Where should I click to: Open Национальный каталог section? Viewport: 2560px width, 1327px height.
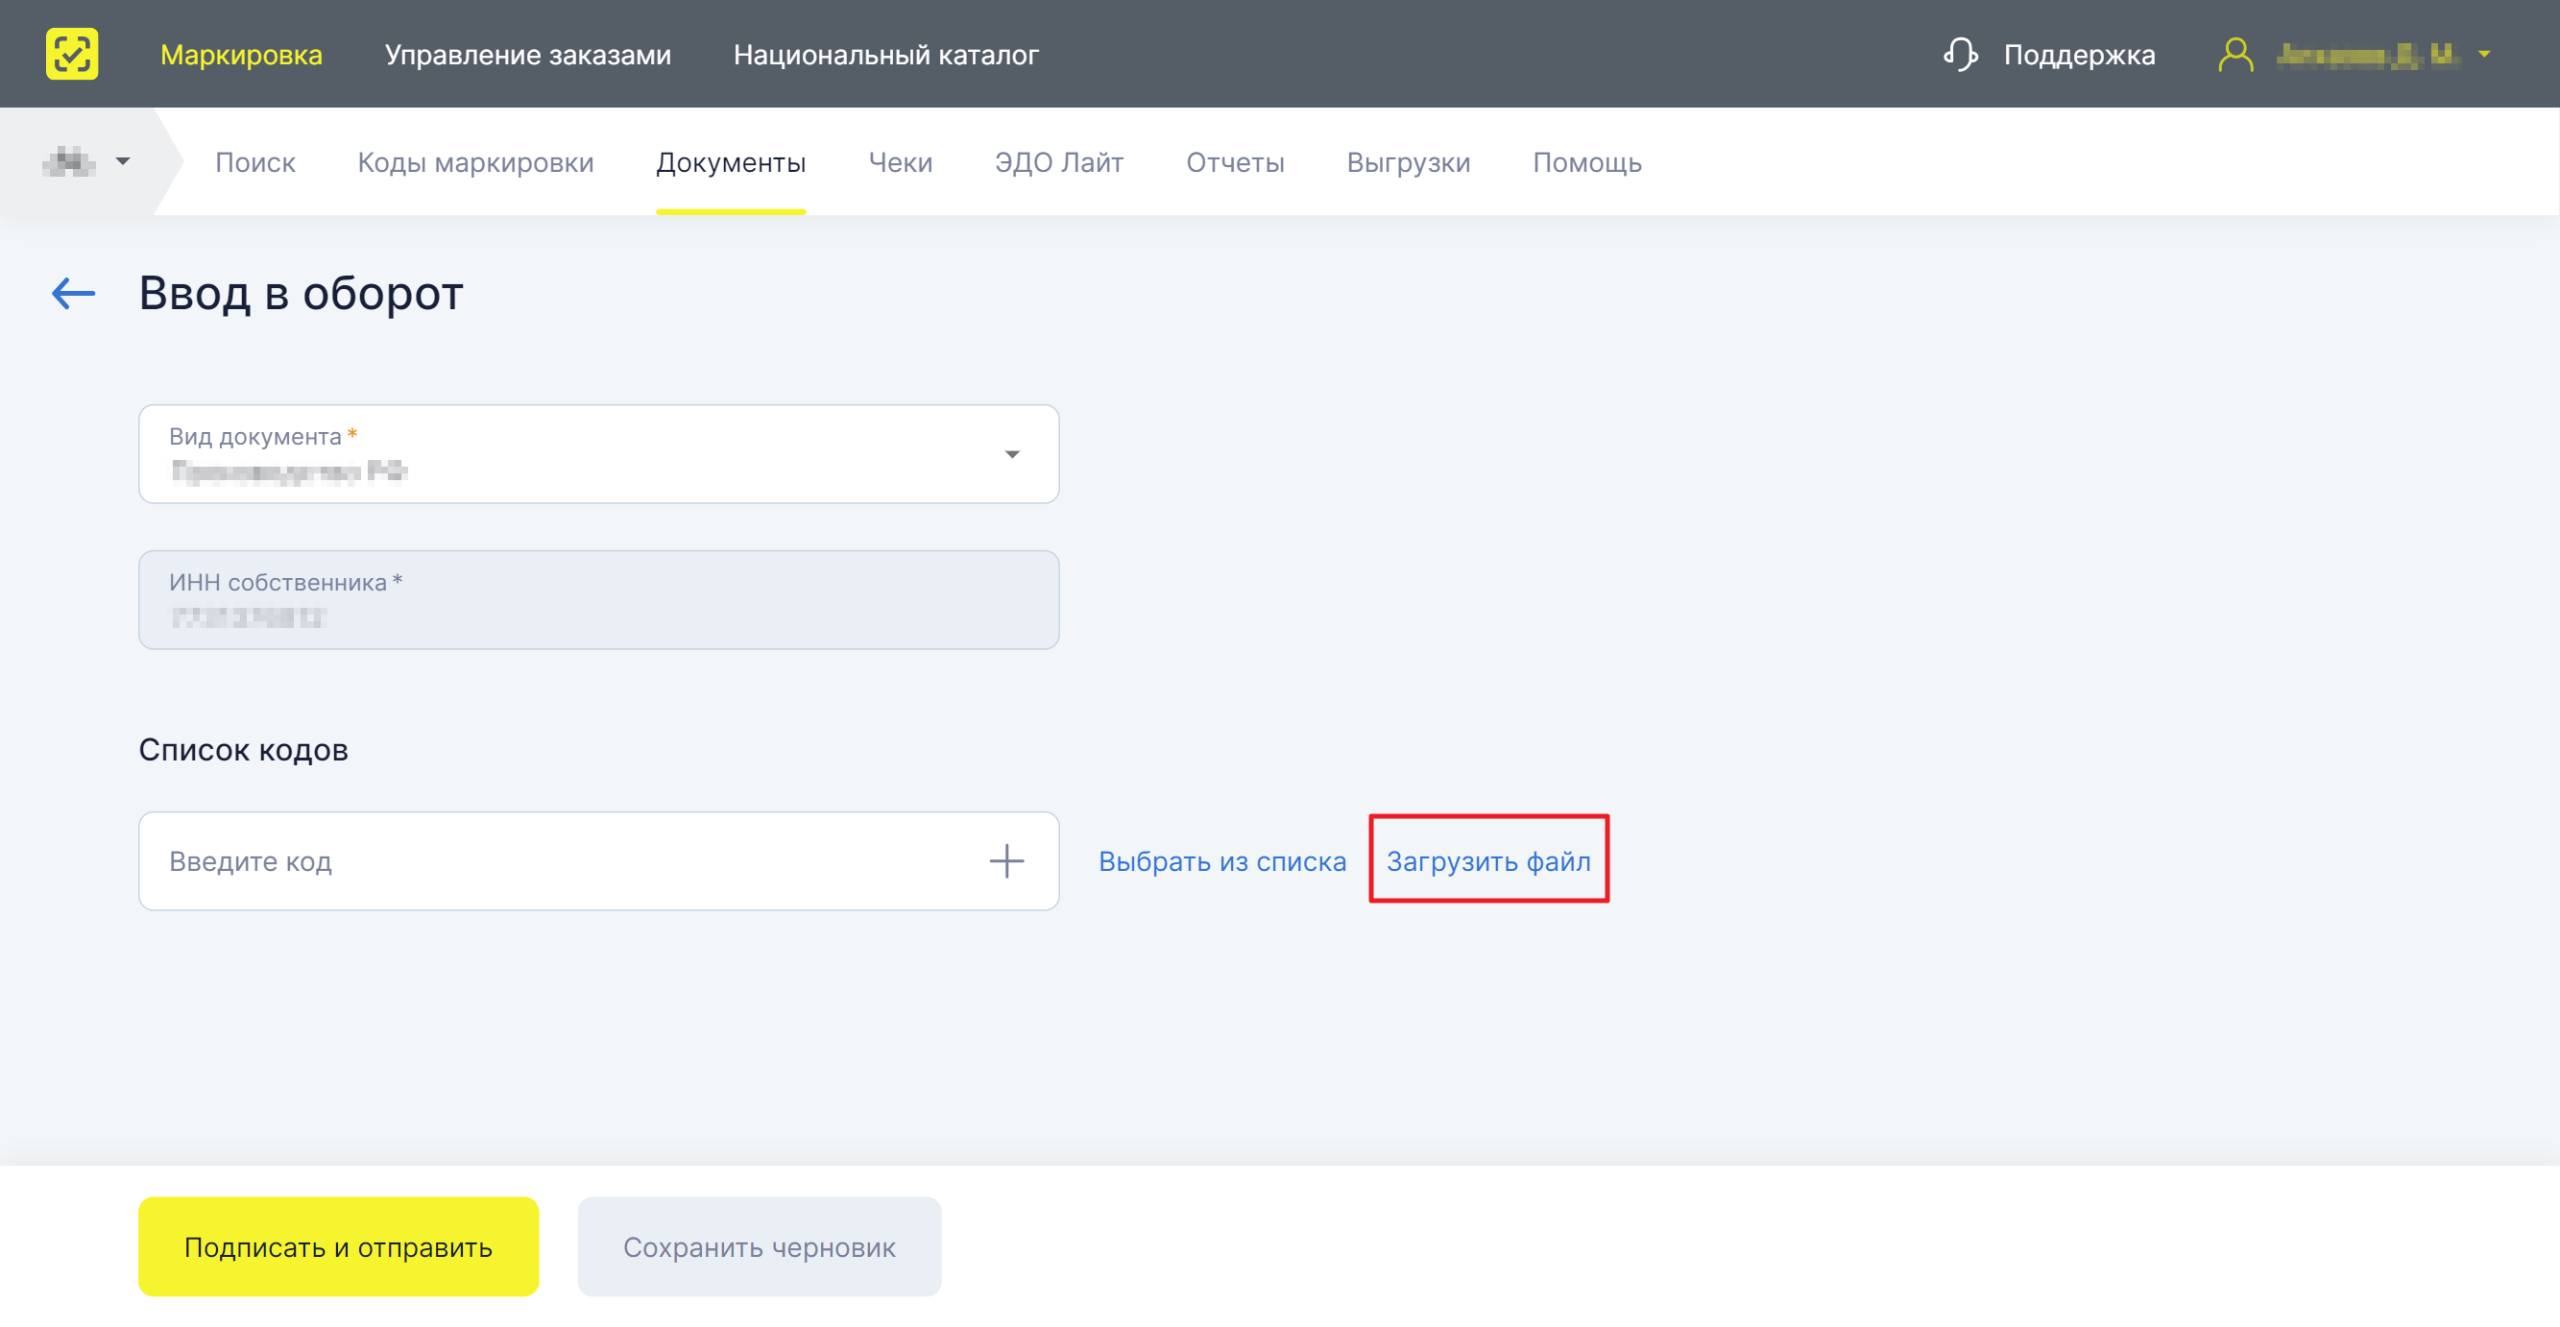click(886, 55)
